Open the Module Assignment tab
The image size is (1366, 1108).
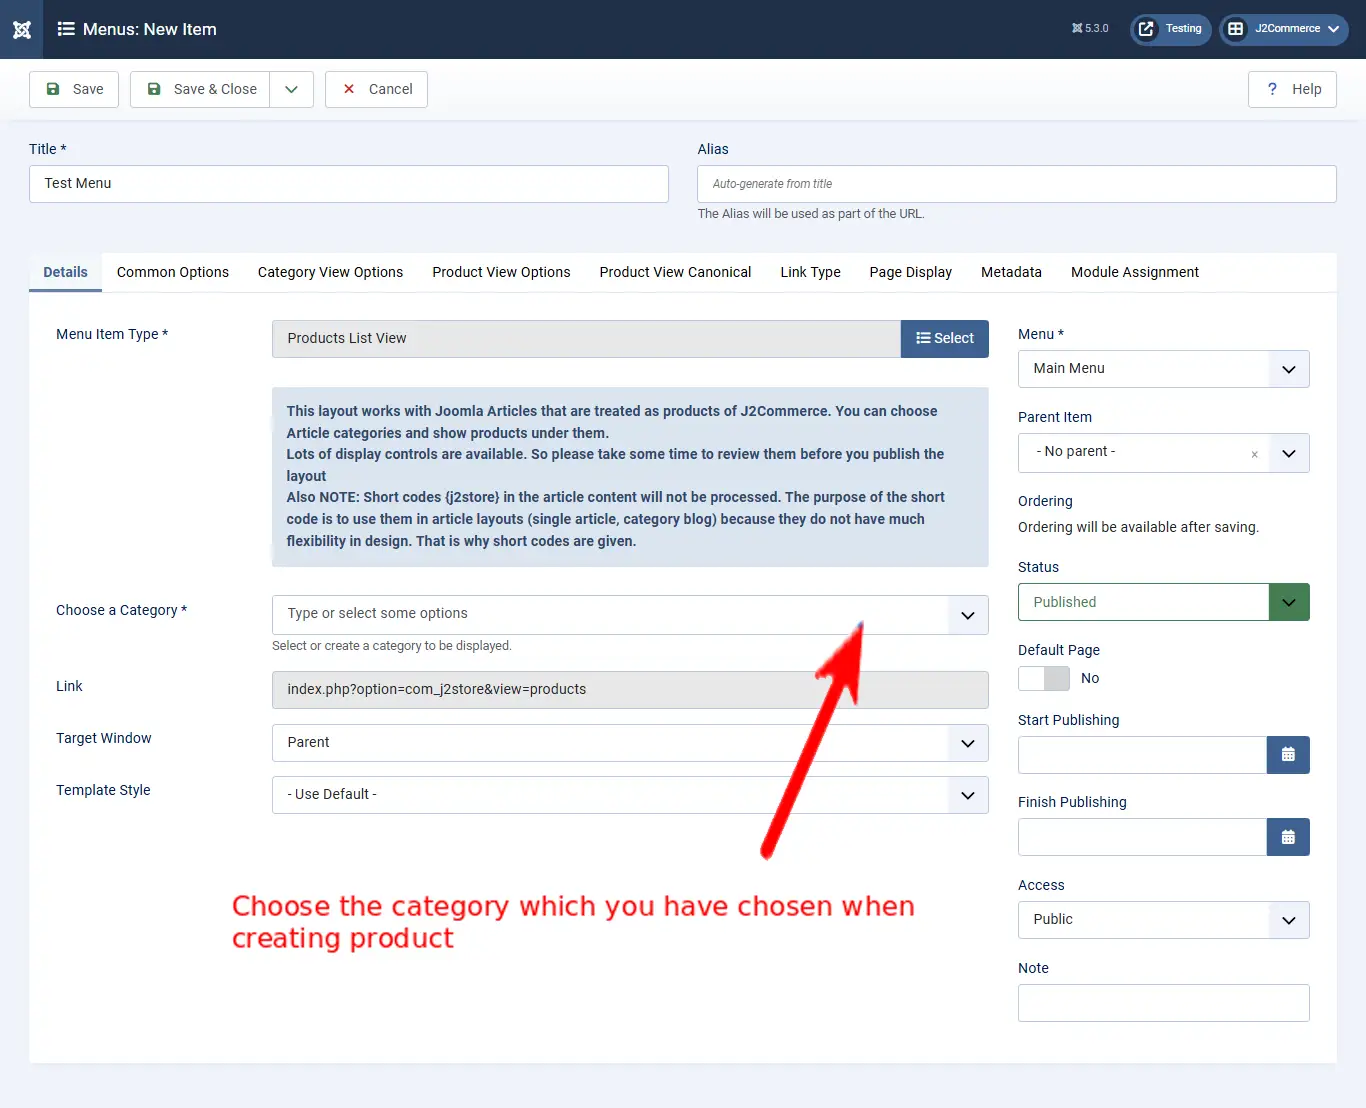tap(1134, 272)
